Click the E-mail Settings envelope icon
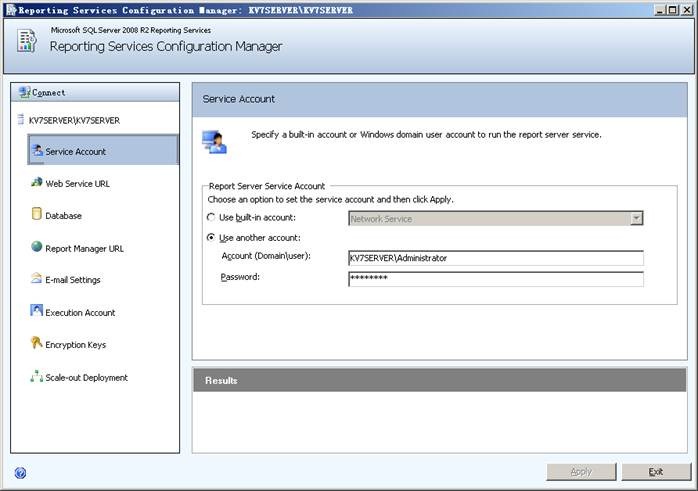The height and width of the screenshot is (491, 698). (37, 279)
